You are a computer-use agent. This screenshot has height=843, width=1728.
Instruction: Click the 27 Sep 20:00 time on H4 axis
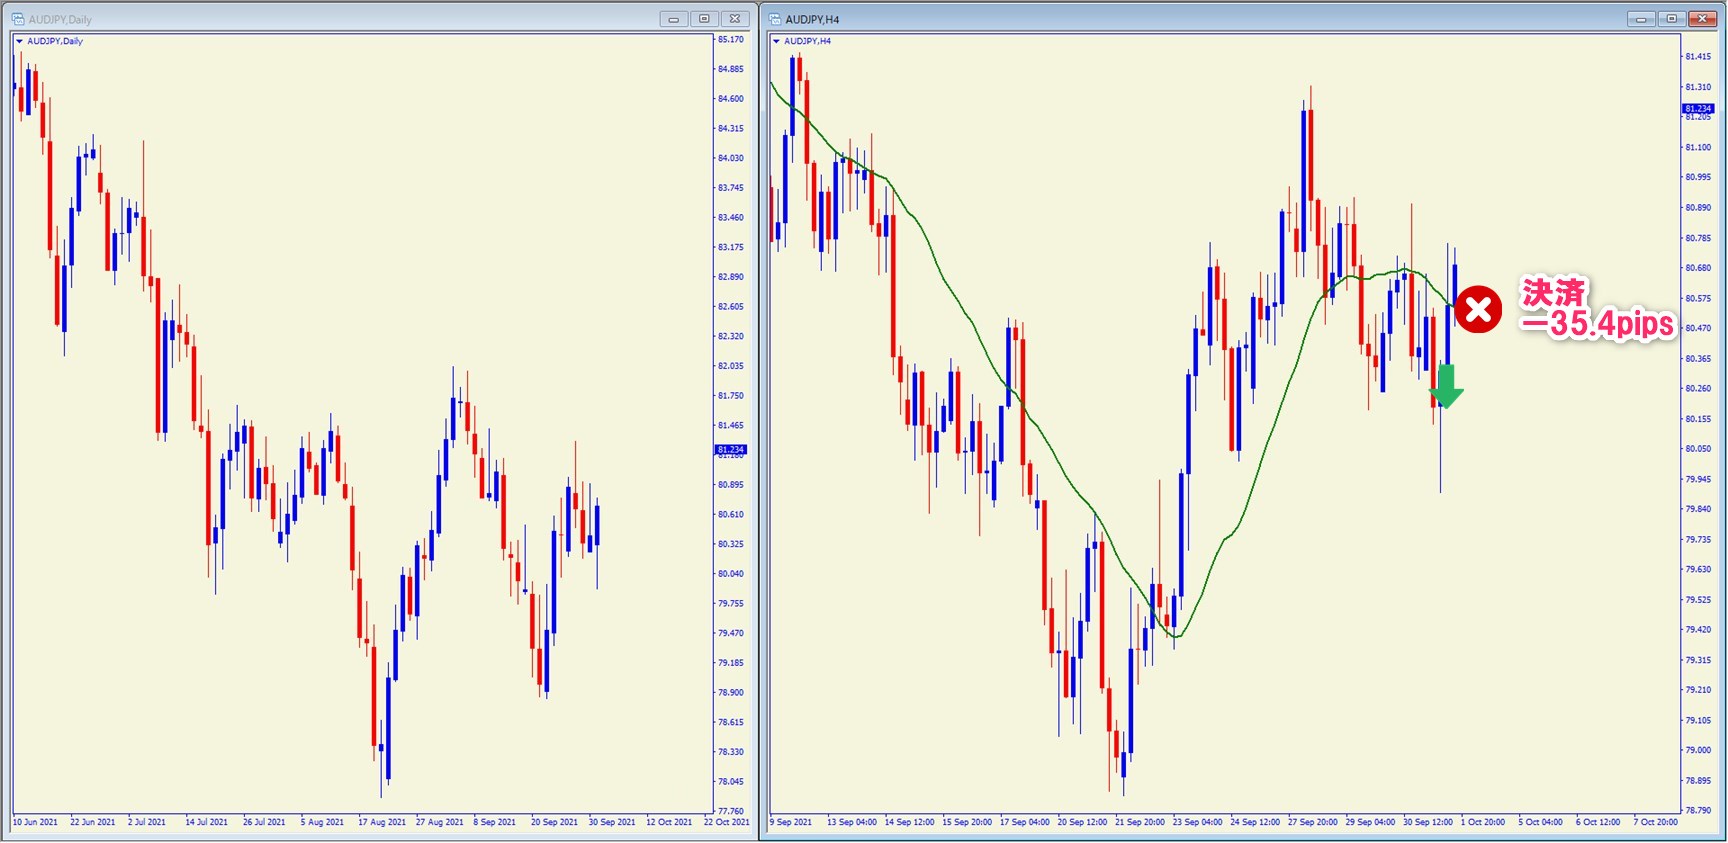[1313, 823]
